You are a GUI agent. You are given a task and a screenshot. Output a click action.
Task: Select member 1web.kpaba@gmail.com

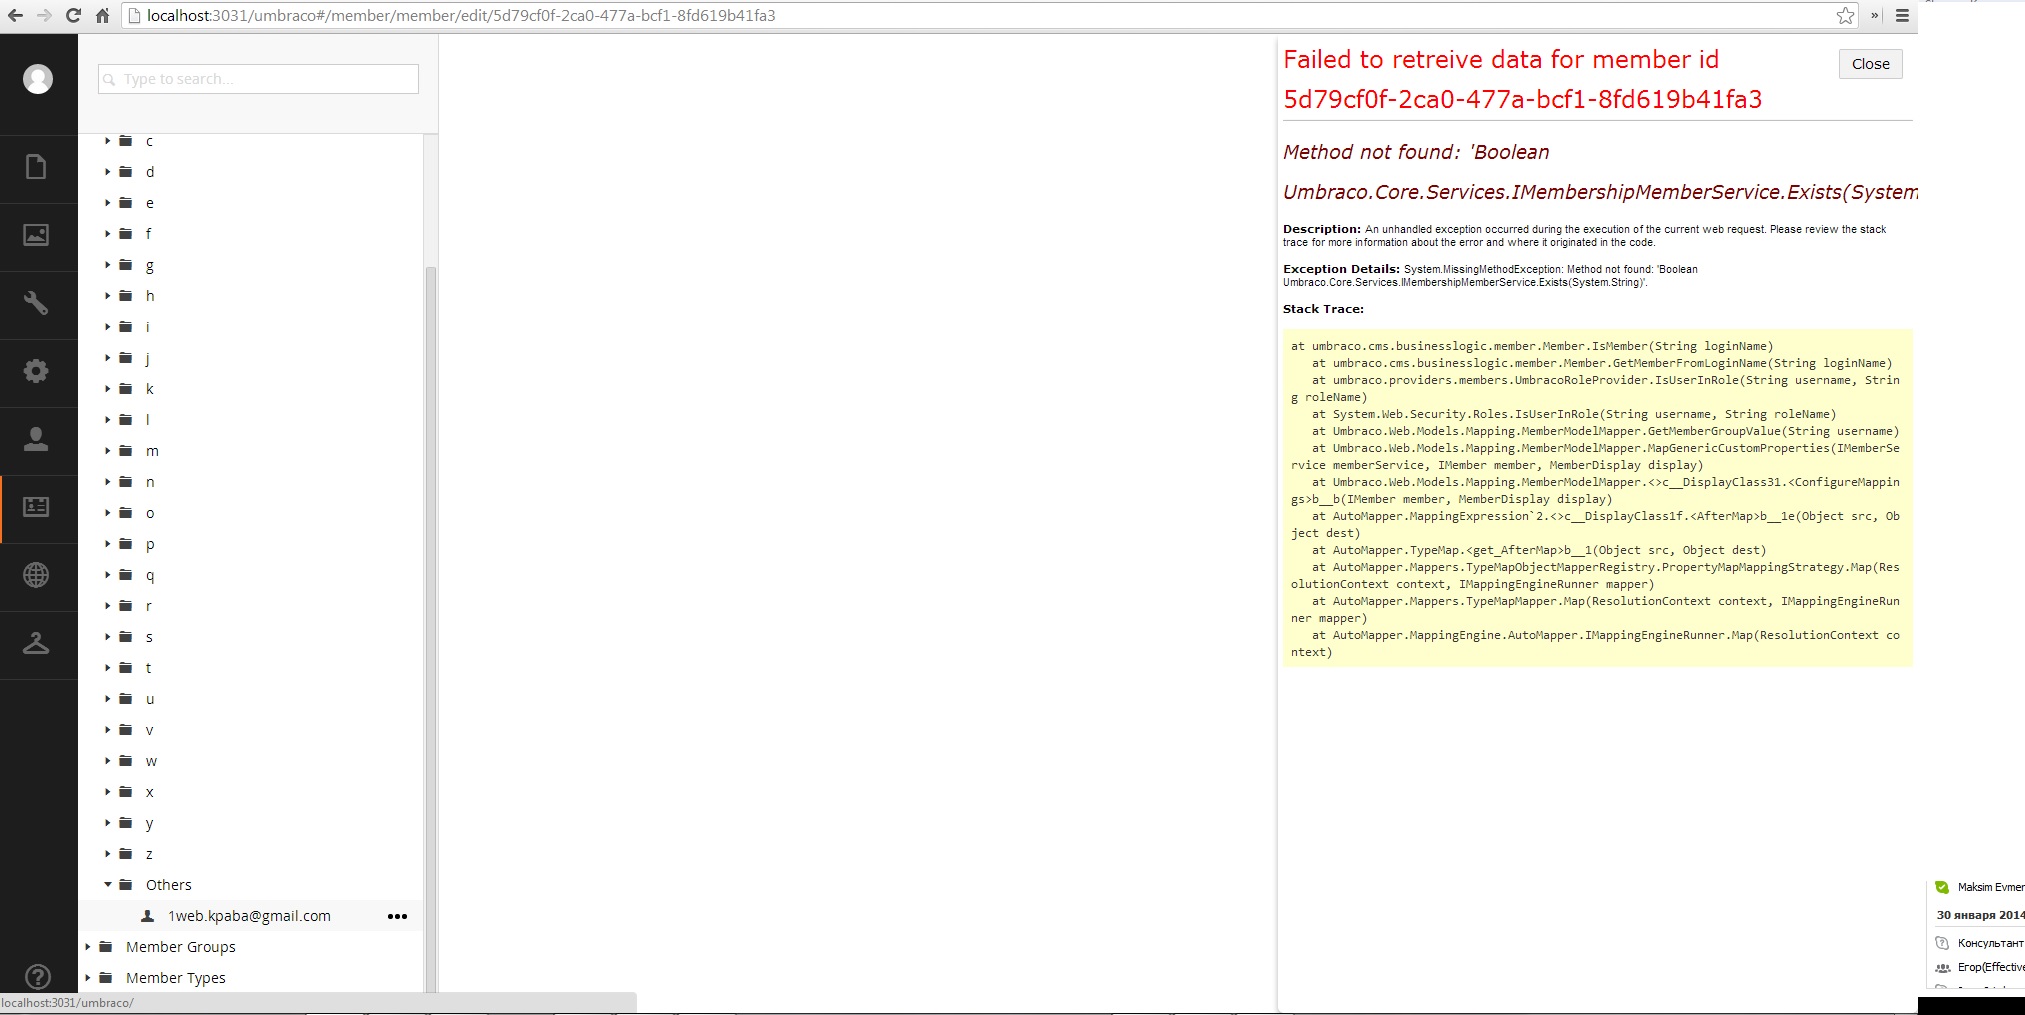[x=249, y=916]
